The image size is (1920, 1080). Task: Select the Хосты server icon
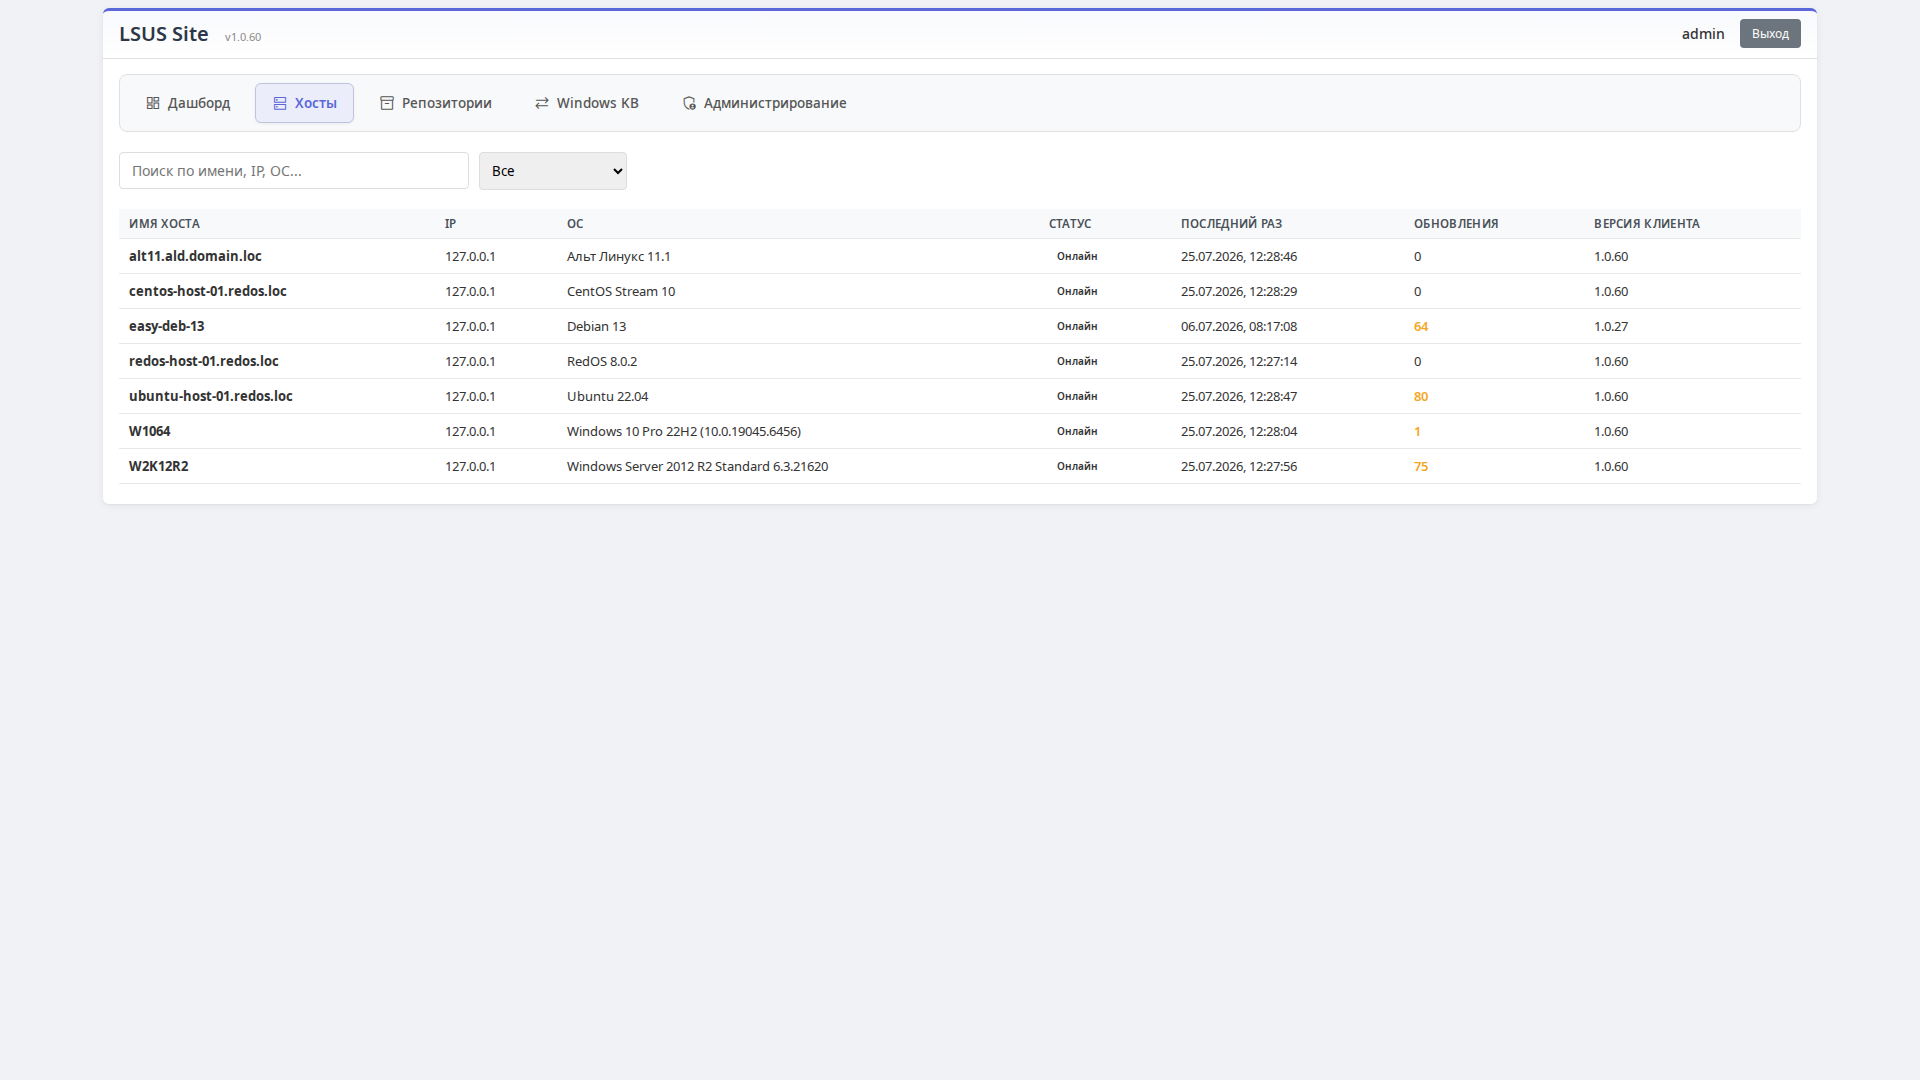(280, 103)
